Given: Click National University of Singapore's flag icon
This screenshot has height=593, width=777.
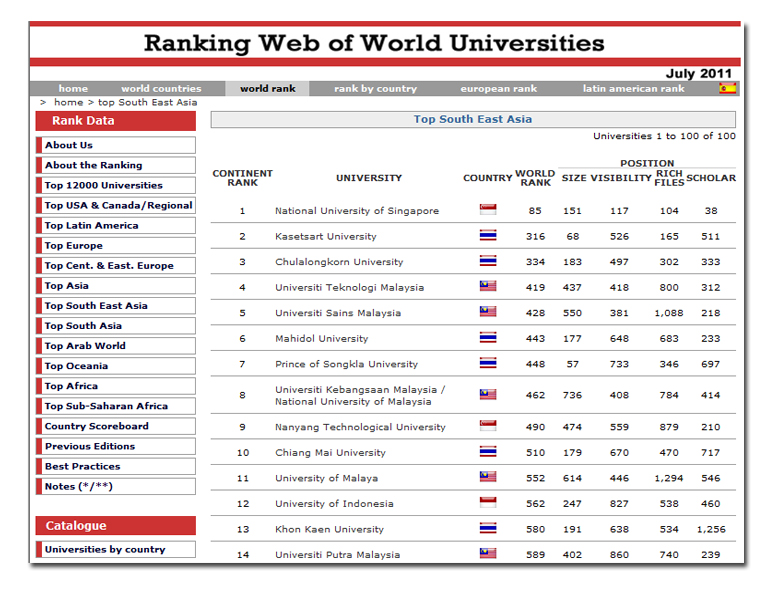Looking at the screenshot, I should (x=488, y=210).
